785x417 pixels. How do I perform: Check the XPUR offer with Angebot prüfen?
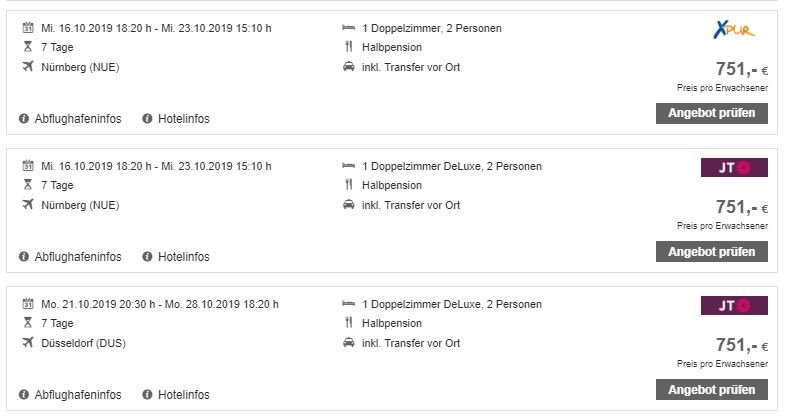click(x=711, y=113)
